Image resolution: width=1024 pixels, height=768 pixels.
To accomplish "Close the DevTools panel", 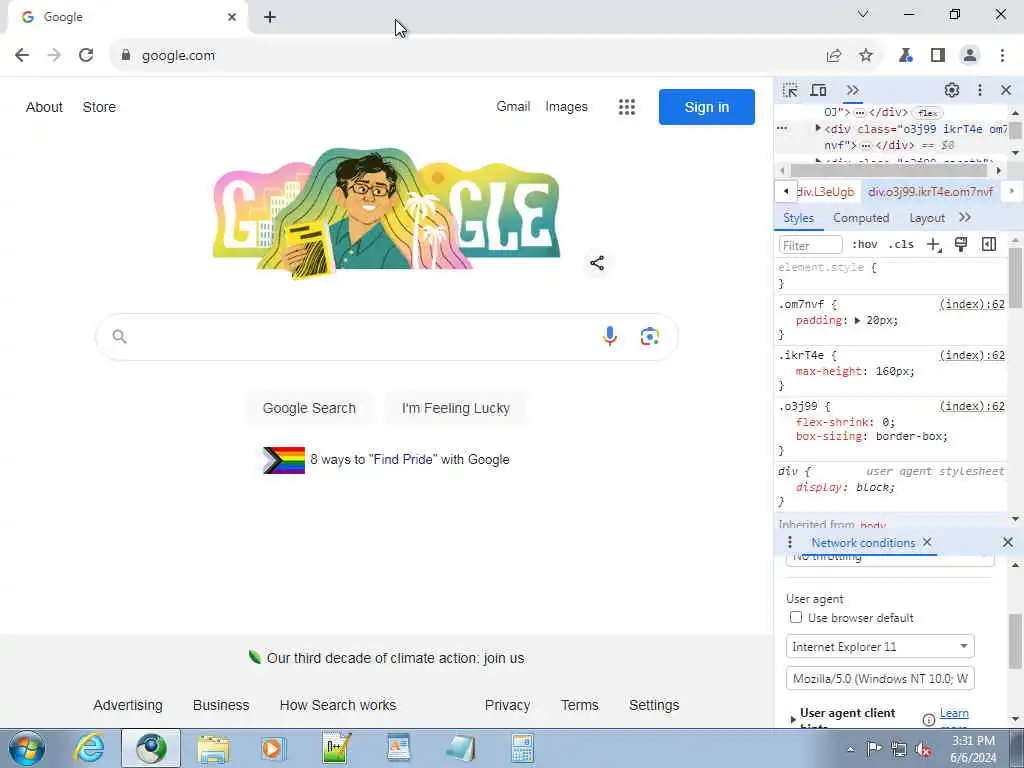I will (x=1006, y=90).
